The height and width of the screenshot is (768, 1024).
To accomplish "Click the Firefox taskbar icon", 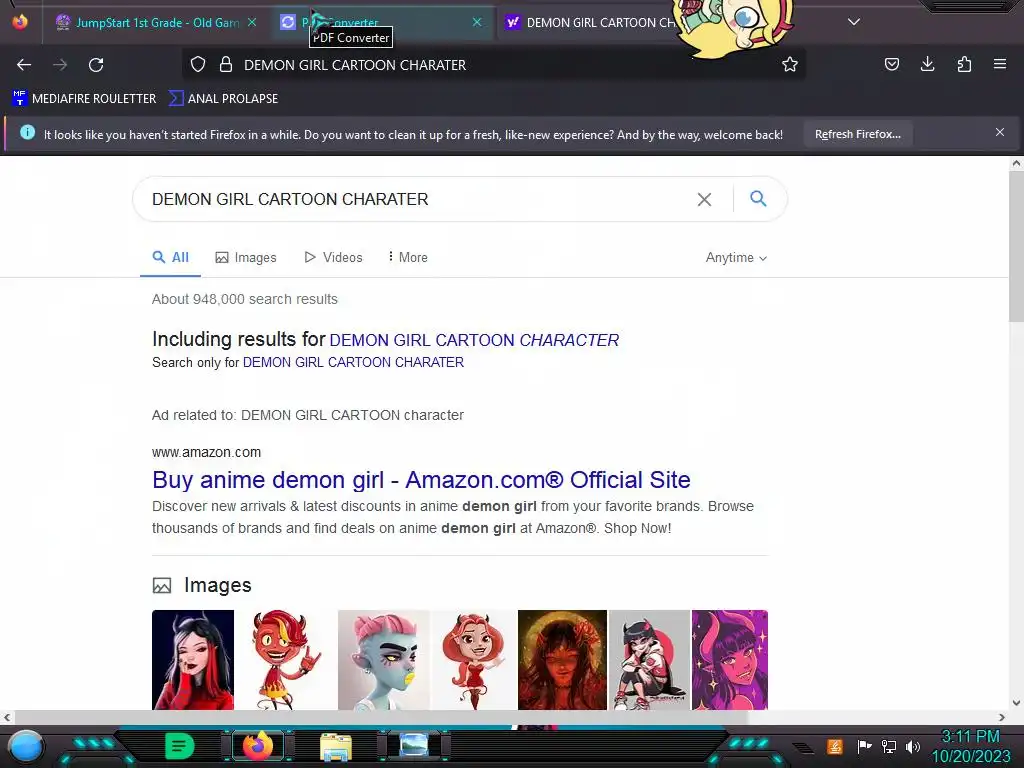I will (x=258, y=746).
